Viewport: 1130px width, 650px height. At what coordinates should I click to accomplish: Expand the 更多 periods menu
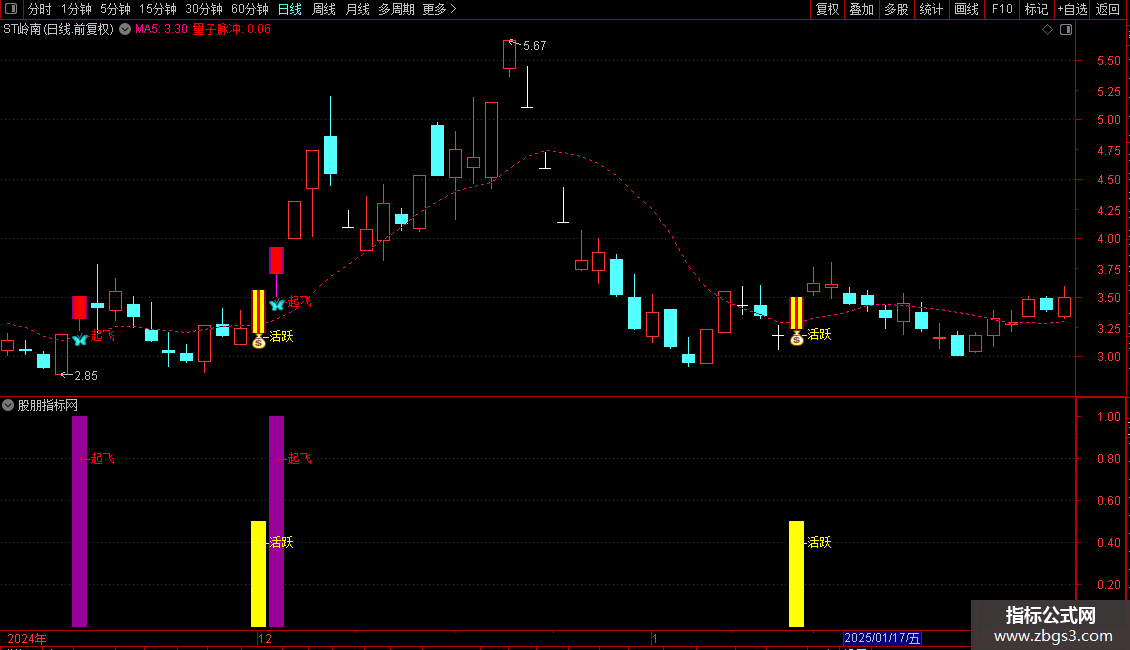439,9
